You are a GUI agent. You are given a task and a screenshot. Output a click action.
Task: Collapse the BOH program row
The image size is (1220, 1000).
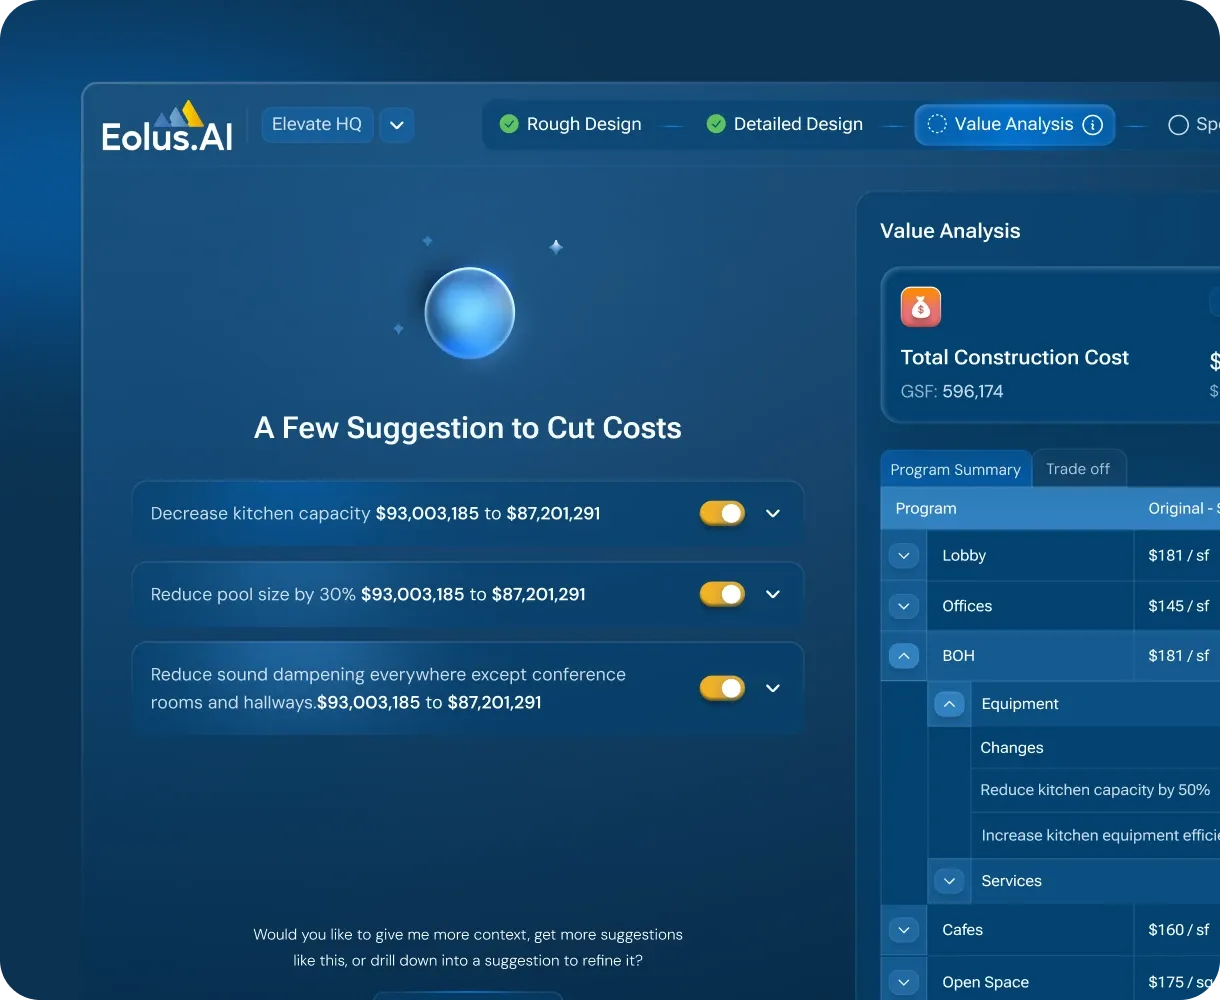point(904,656)
